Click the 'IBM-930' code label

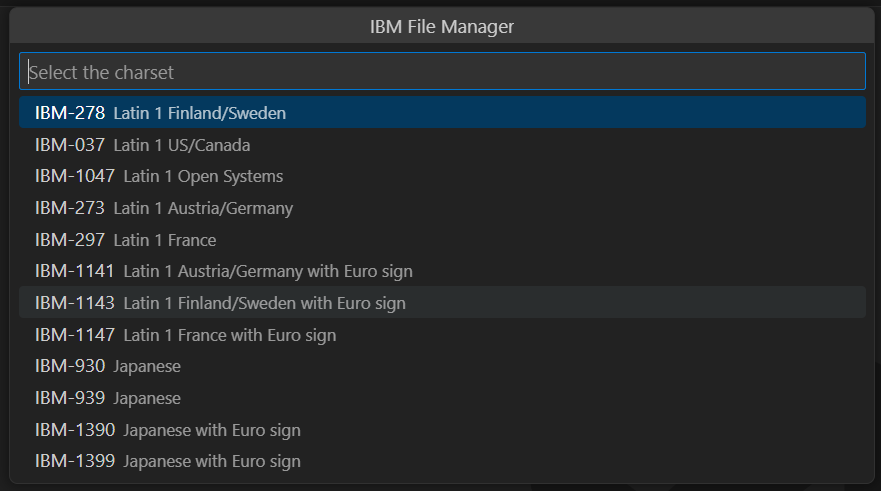click(x=69, y=366)
